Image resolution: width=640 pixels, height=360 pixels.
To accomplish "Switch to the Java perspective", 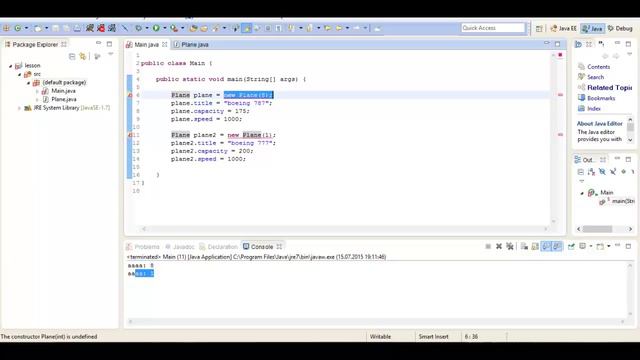I will (x=592, y=28).
